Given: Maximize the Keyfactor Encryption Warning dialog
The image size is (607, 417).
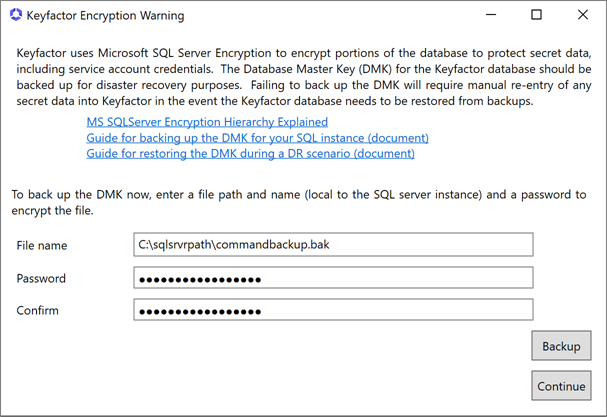Looking at the screenshot, I should coord(536,16).
